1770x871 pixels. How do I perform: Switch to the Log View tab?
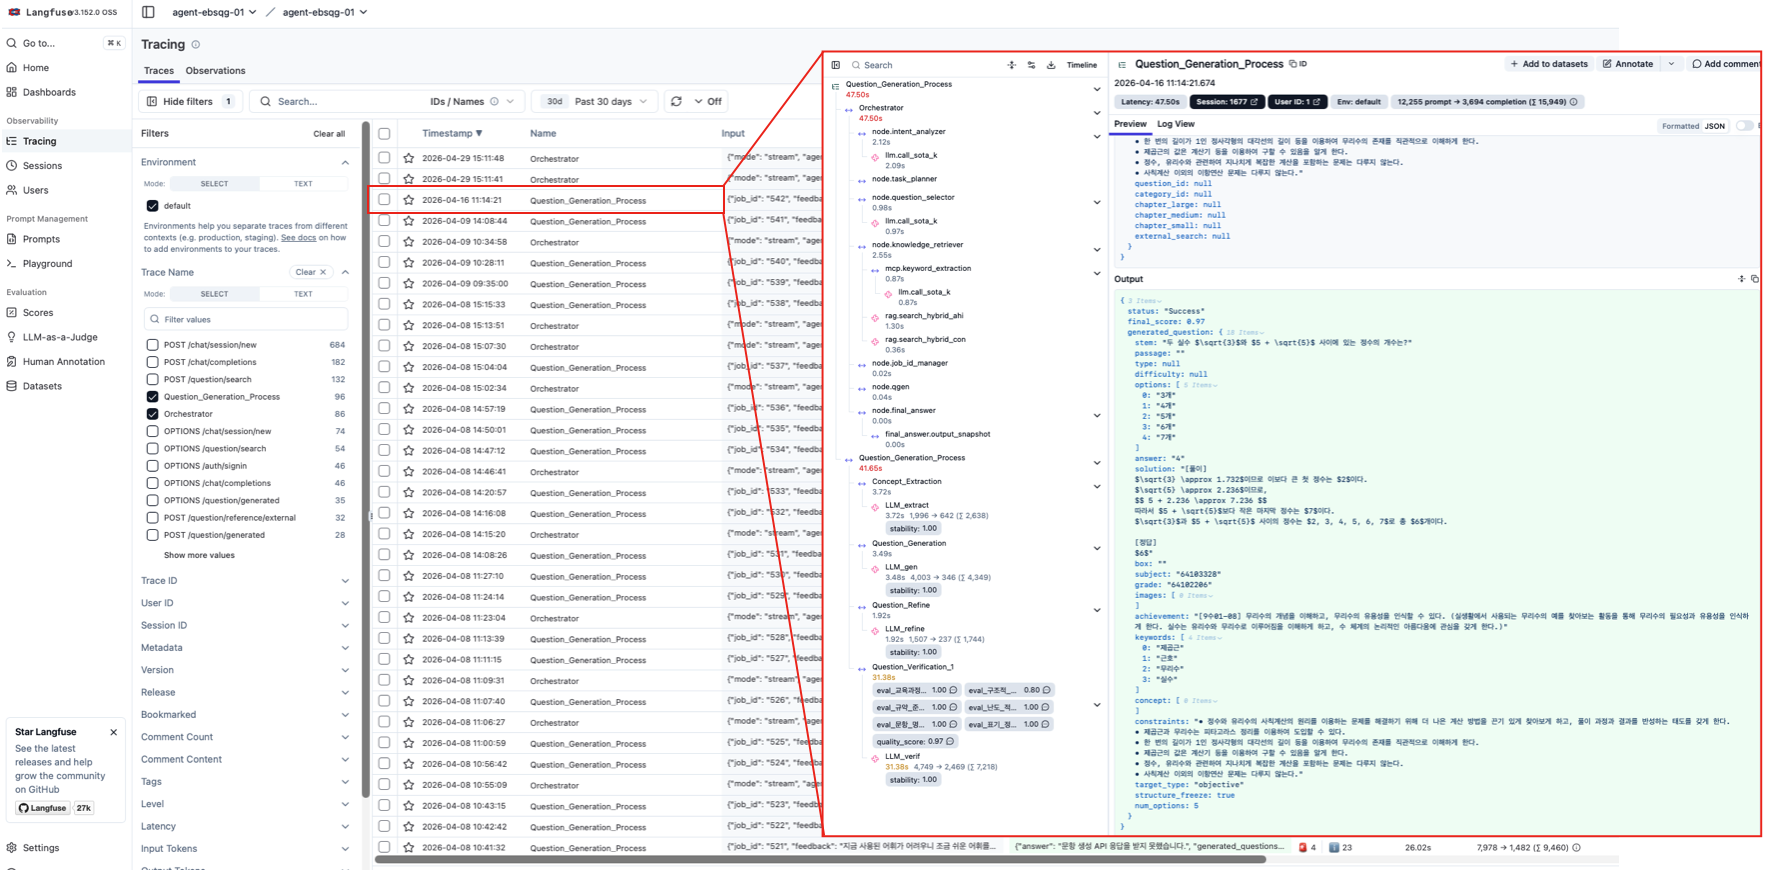[1176, 124]
